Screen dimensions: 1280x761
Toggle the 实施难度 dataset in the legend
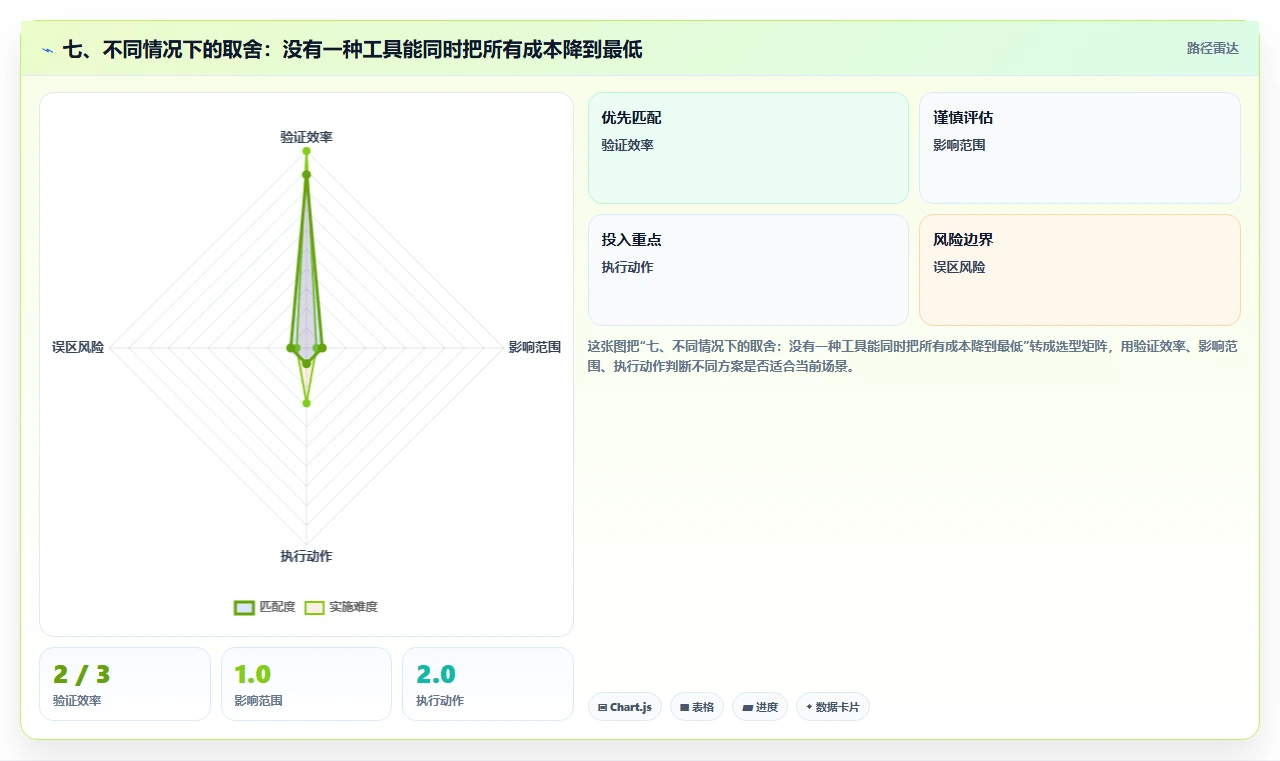click(x=341, y=607)
